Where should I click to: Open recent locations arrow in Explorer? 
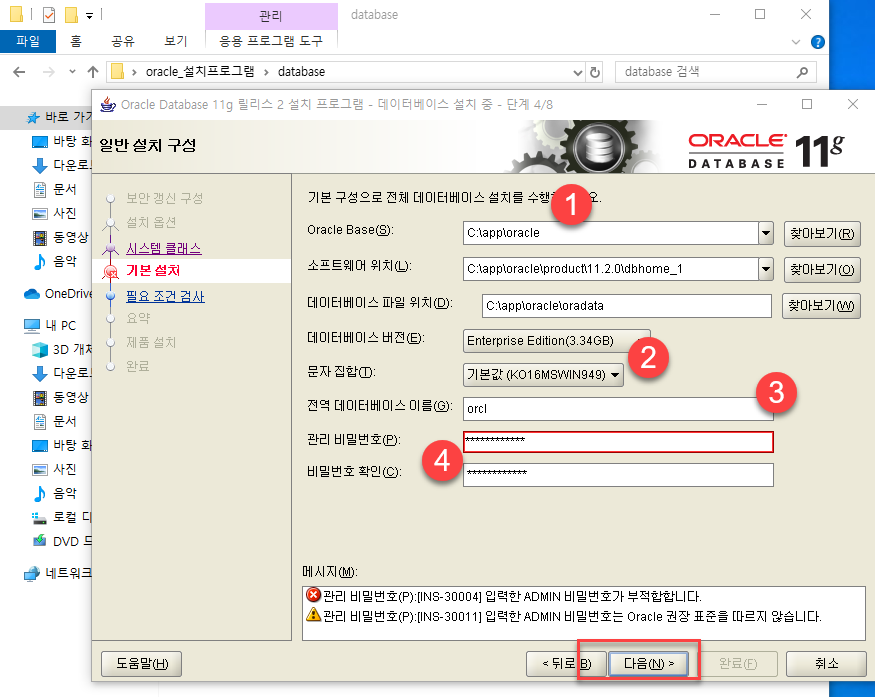72,71
